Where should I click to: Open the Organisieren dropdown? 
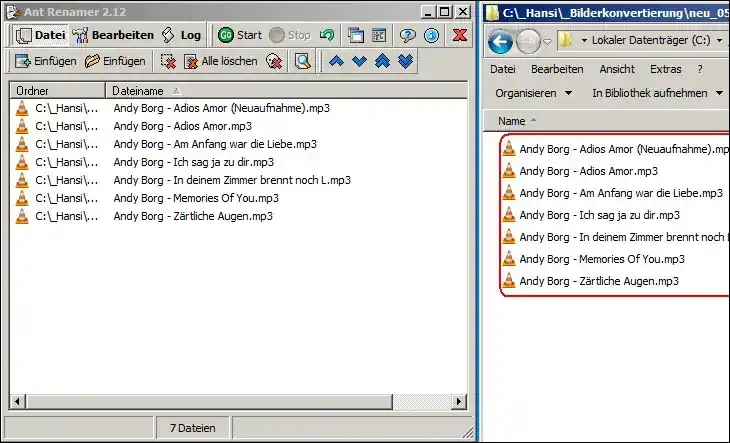point(533,93)
